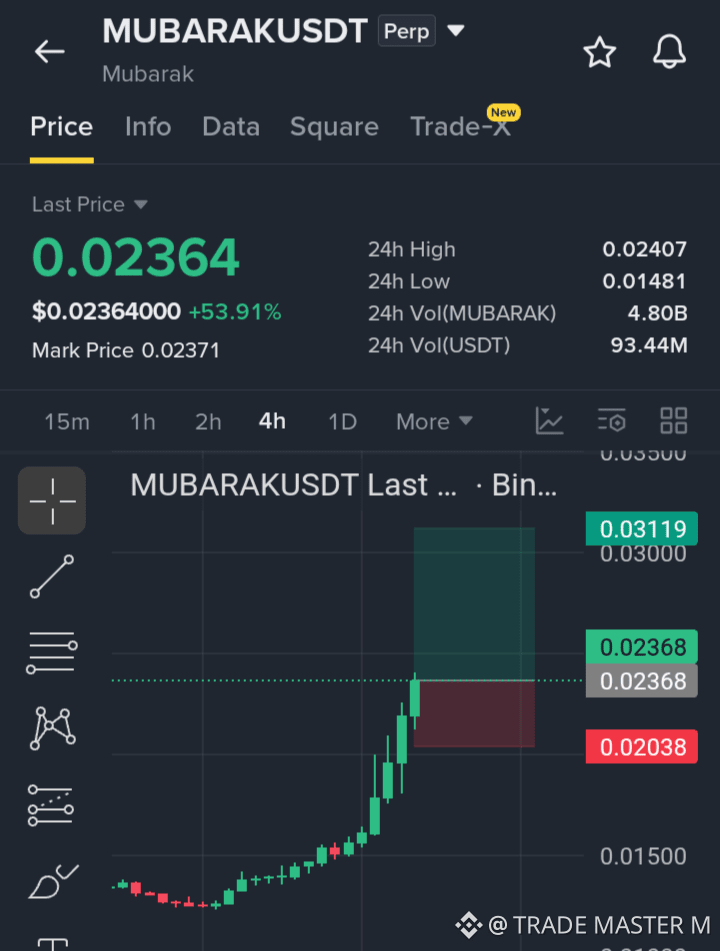Expand the More timeframes dropdown
The height and width of the screenshot is (951, 720).
click(434, 422)
